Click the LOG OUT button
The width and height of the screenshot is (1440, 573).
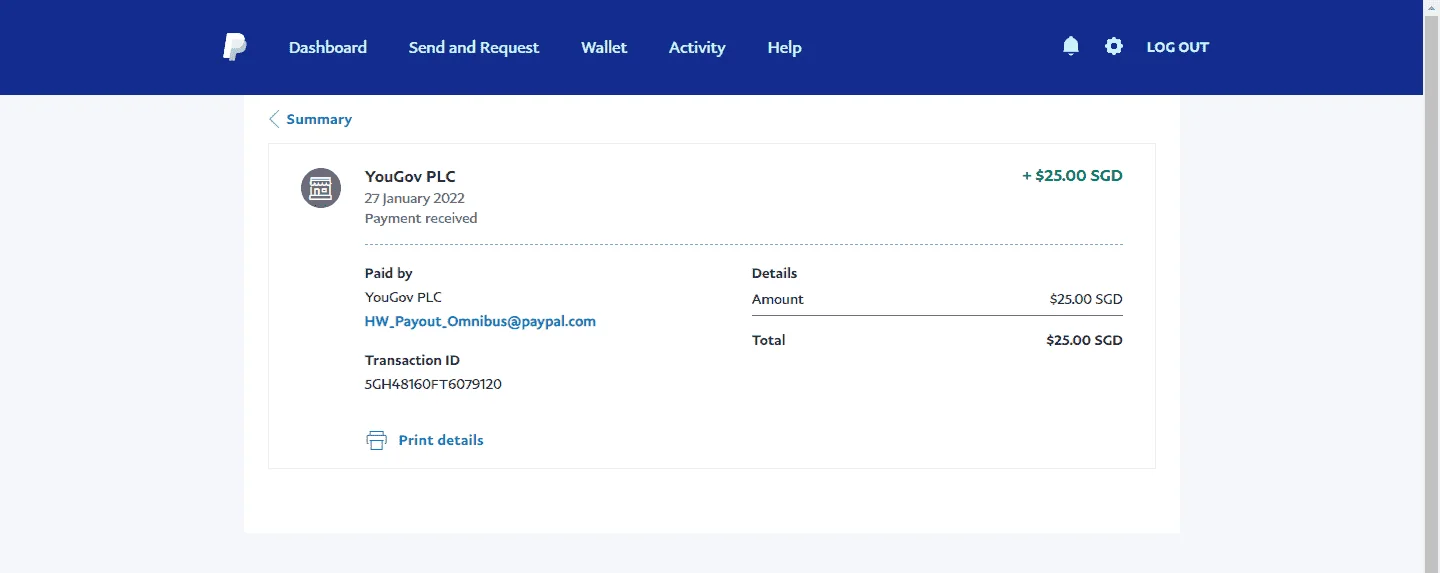[1178, 47]
